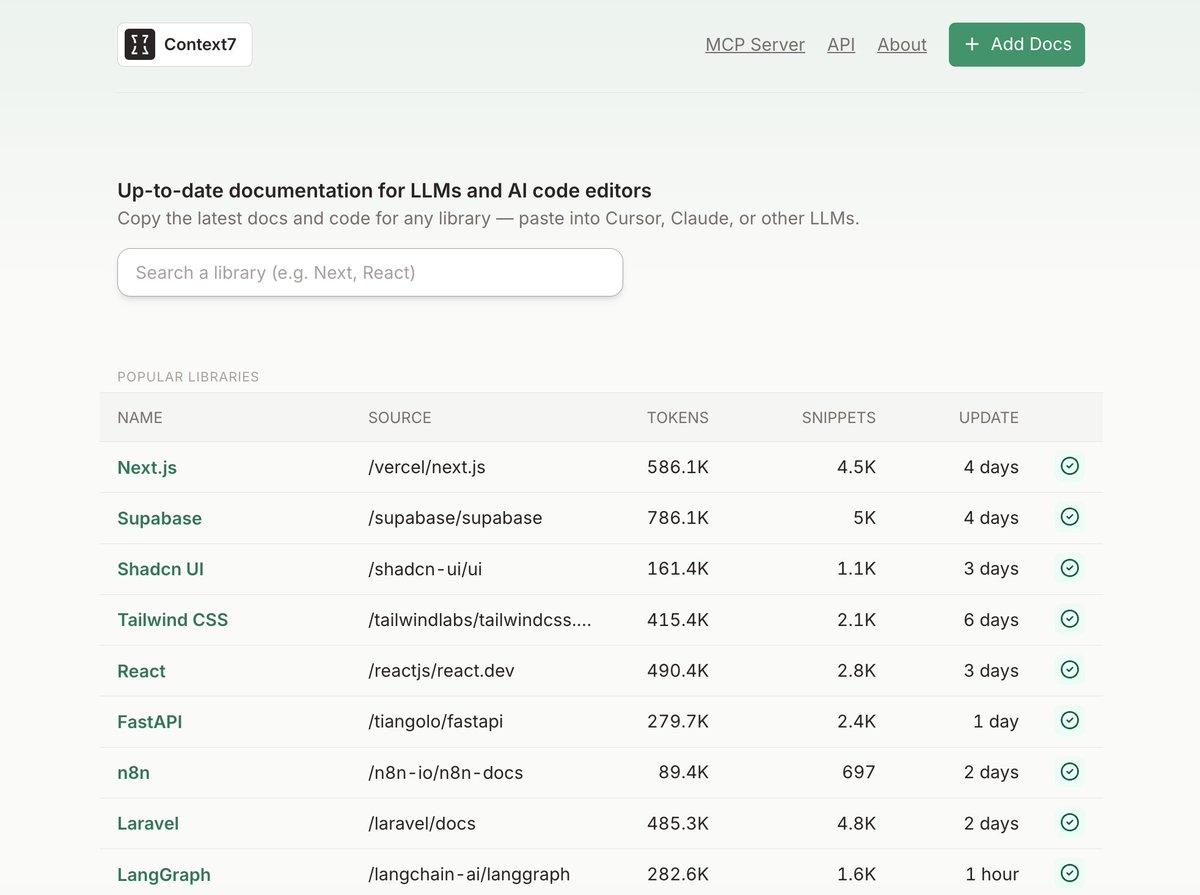
Task: Click source /langchain-ai/langgraph
Action: (469, 875)
